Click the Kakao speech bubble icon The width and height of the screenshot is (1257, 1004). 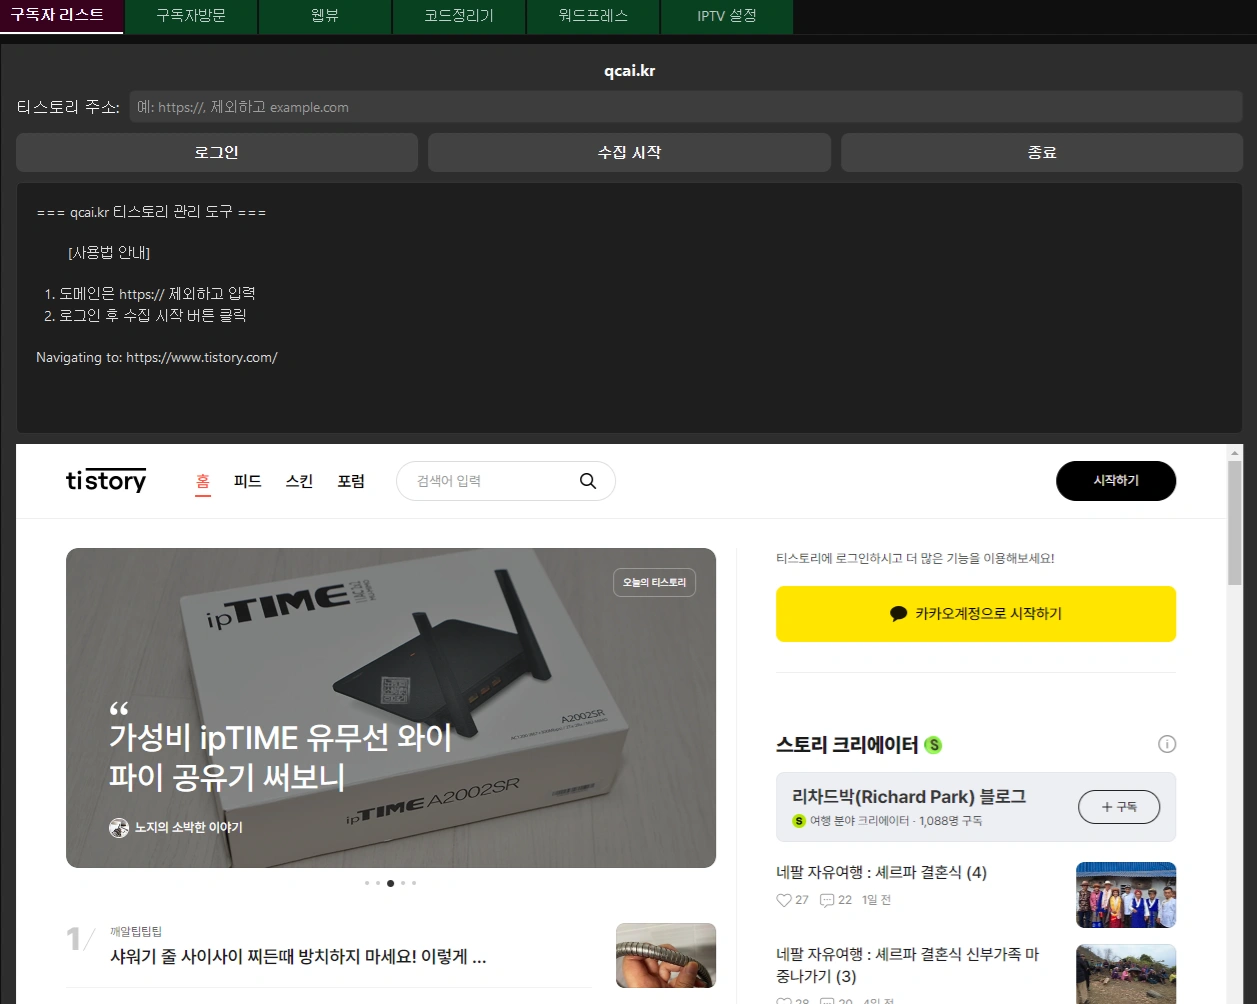point(899,614)
